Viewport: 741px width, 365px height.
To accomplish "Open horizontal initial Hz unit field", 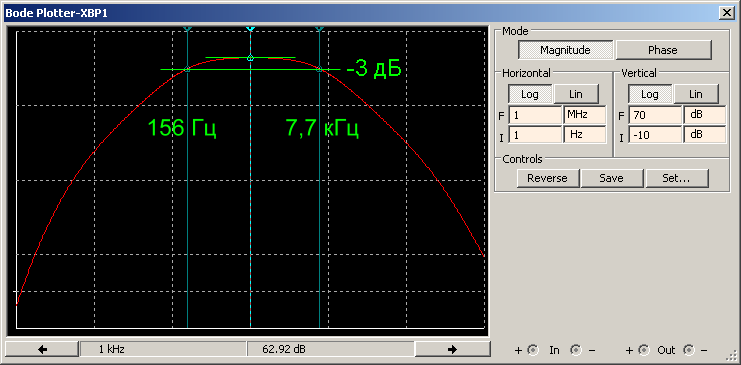I will point(585,134).
